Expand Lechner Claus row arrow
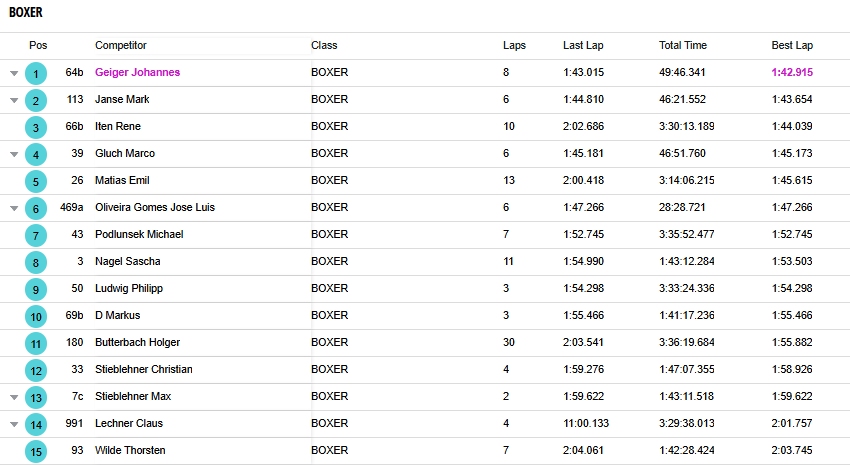Screen dimensions: 850x472 point(14,424)
